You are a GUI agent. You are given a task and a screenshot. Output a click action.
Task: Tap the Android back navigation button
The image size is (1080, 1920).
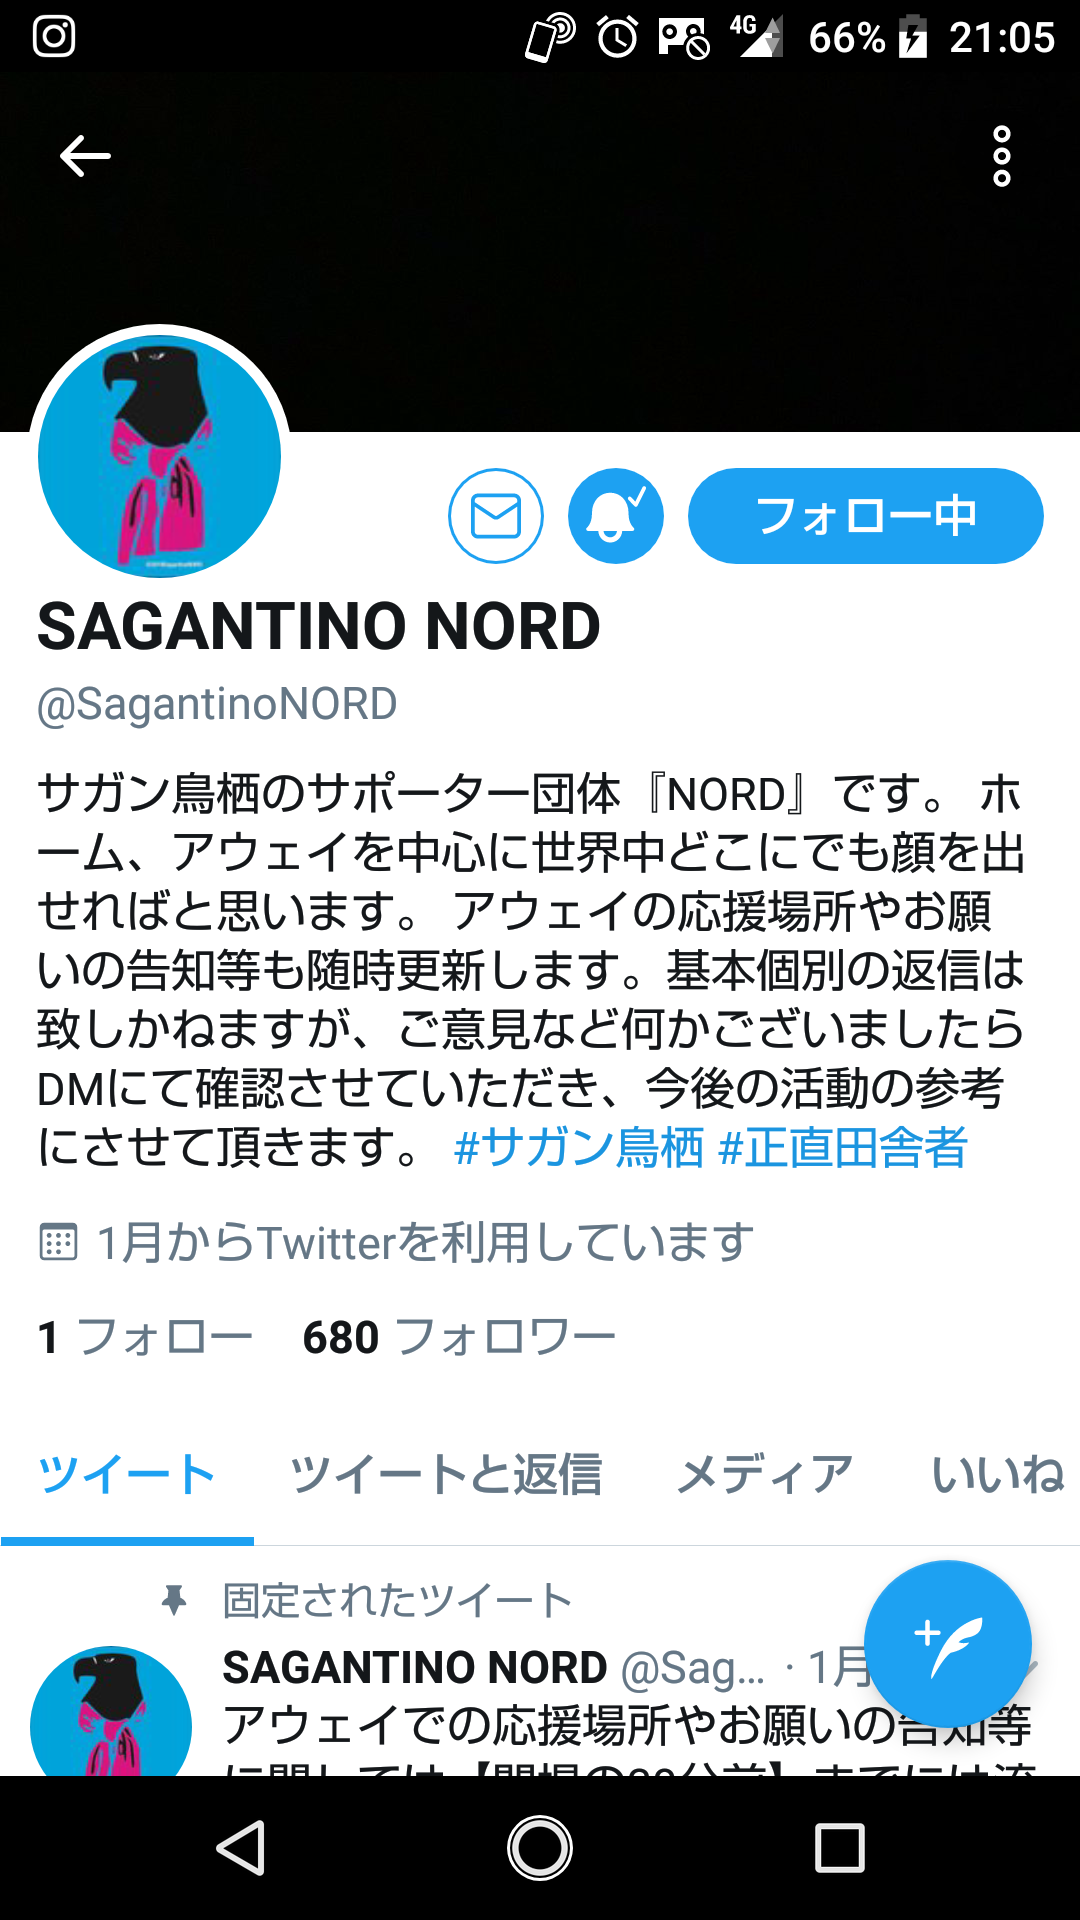point(241,1848)
